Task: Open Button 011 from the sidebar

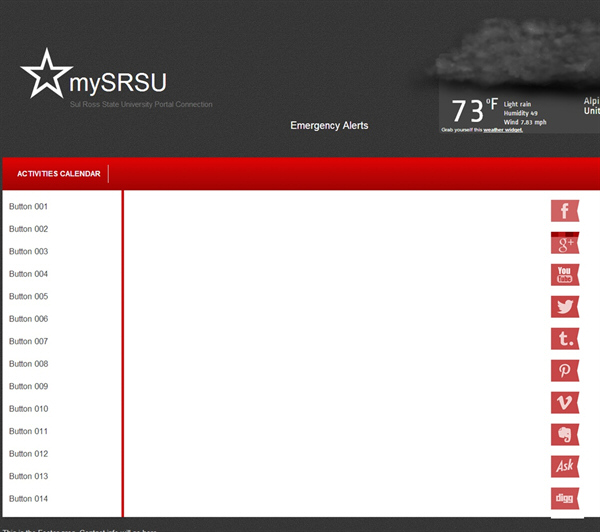Action: 29,431
